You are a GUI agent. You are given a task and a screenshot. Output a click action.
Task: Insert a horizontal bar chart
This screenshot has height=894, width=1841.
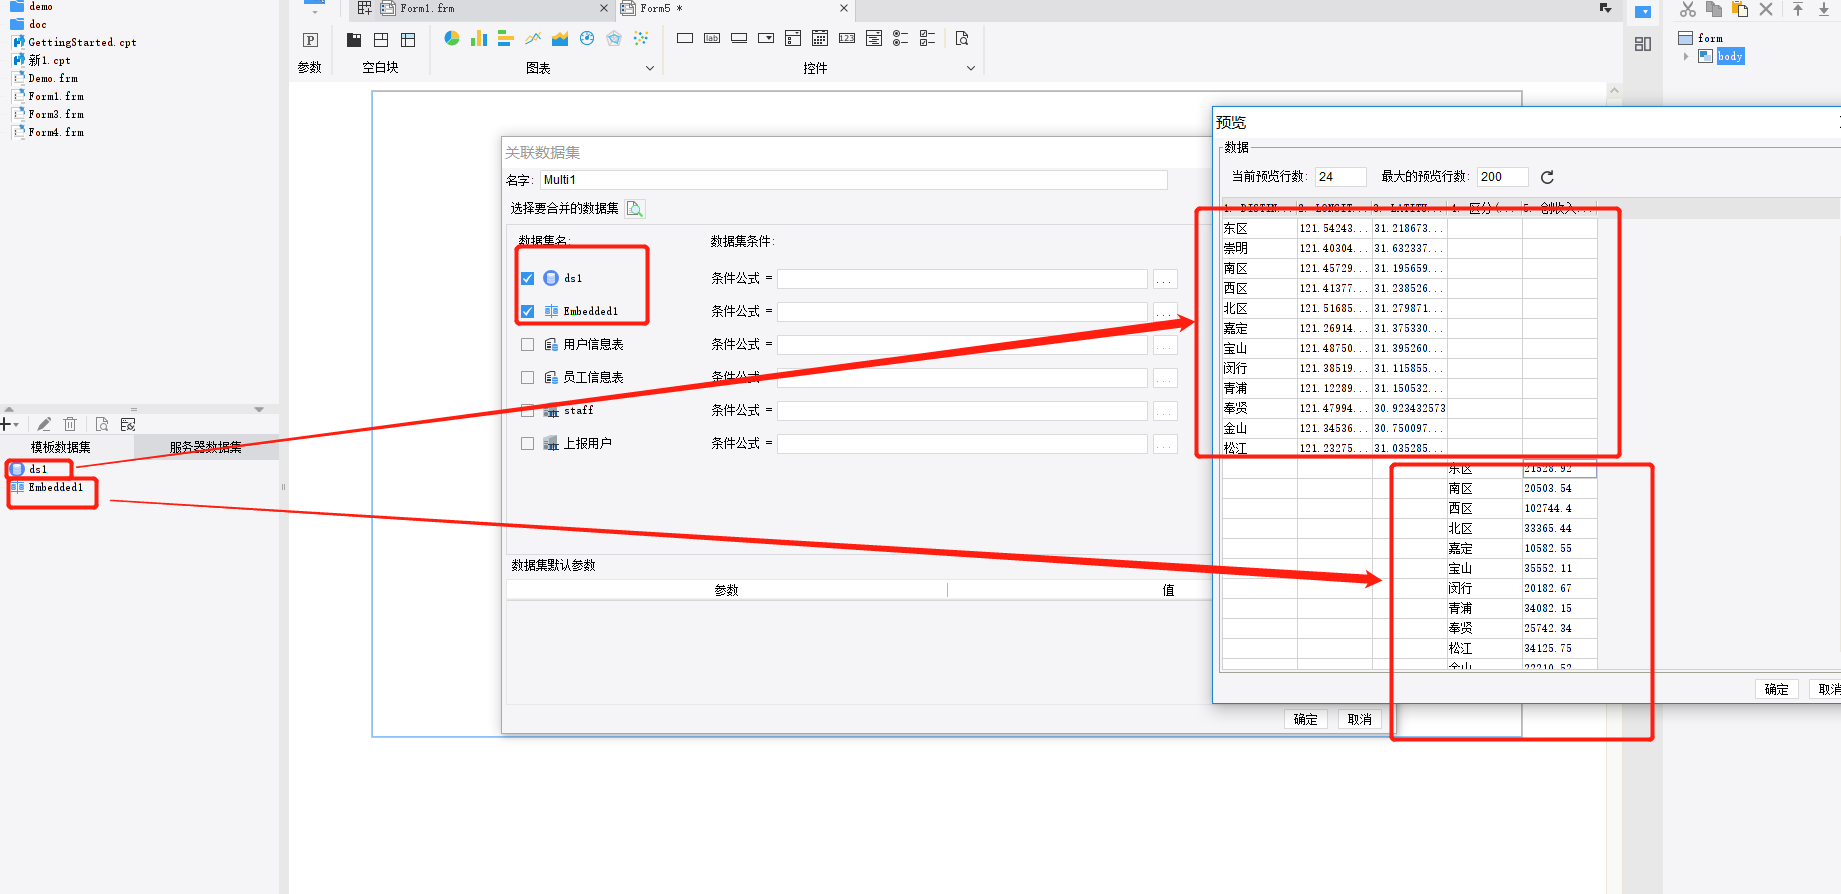point(506,38)
